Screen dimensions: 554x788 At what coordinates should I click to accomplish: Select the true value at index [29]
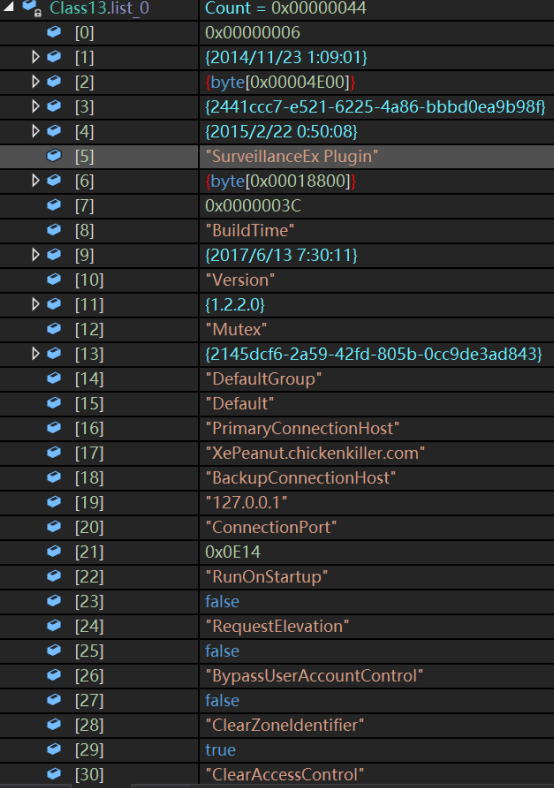[x=220, y=750]
